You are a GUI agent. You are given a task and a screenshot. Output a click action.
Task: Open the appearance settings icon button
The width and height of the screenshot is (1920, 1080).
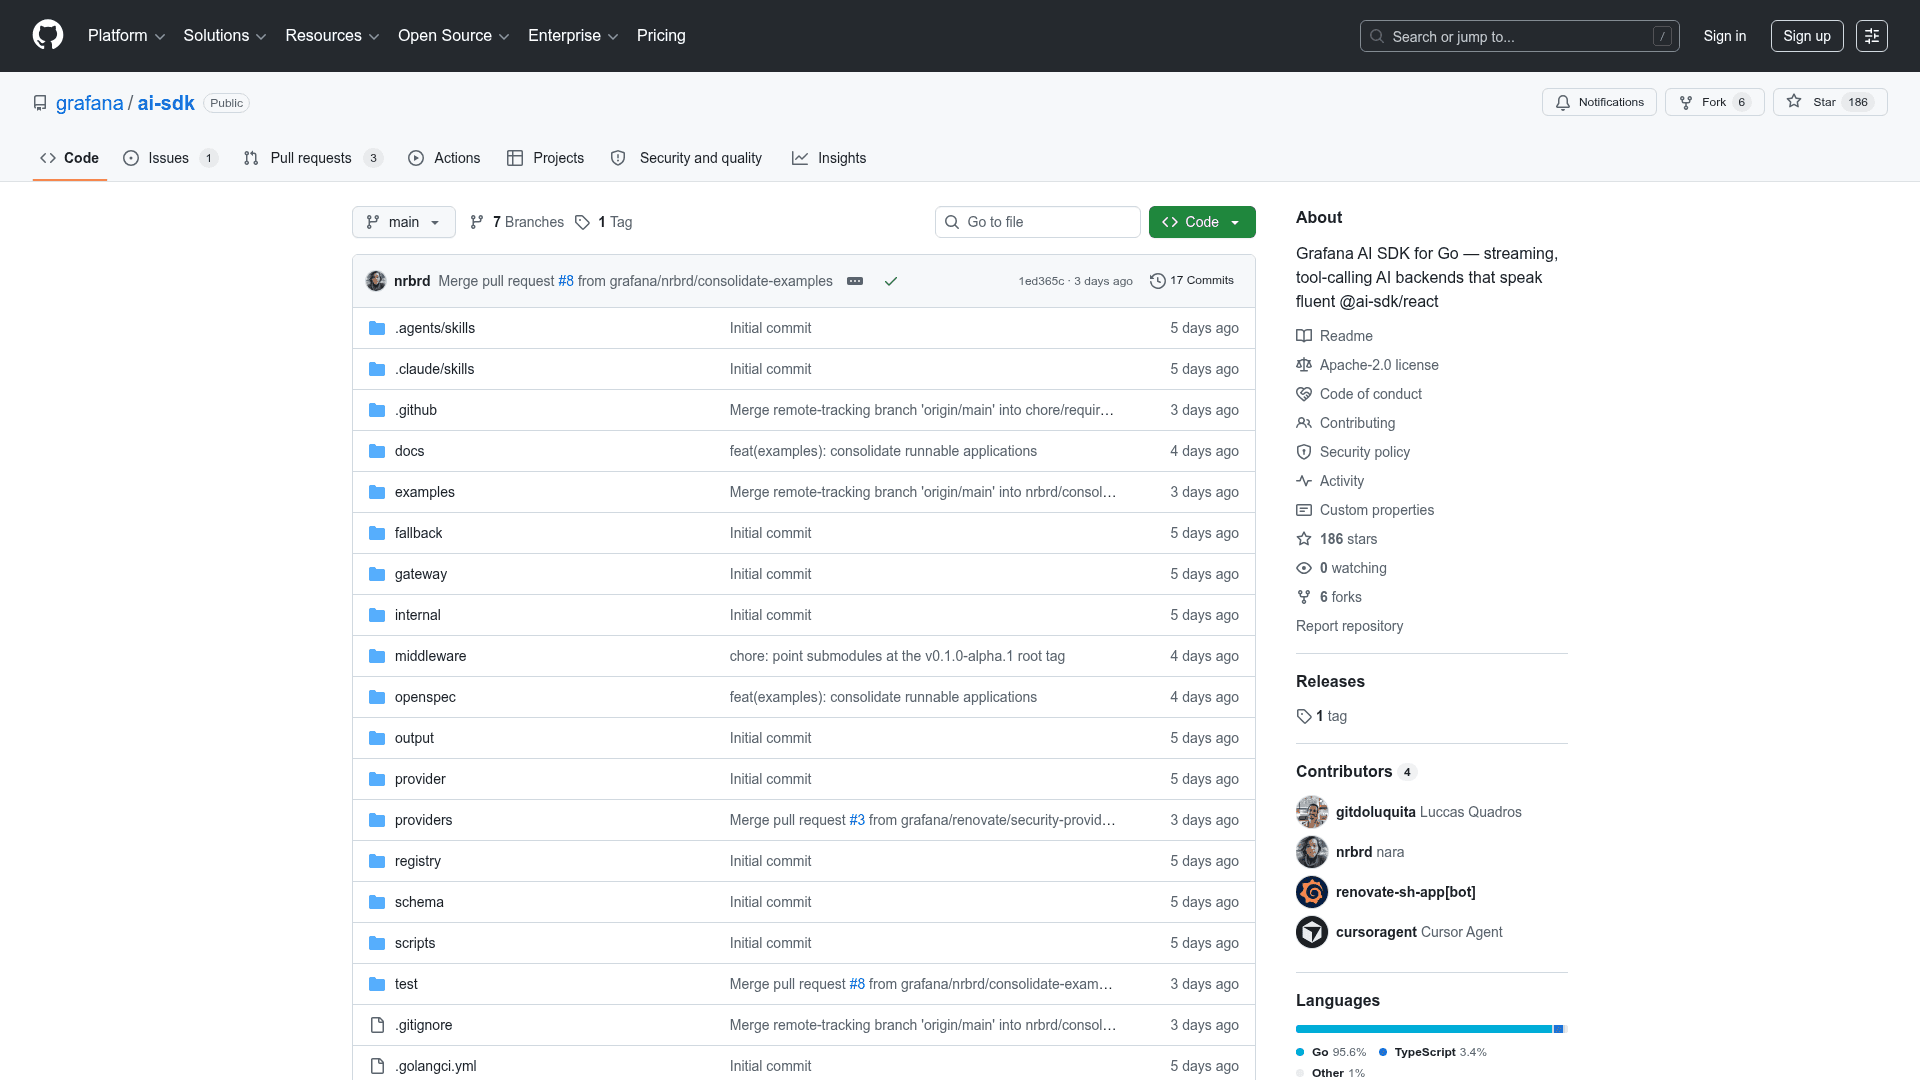(x=1872, y=36)
